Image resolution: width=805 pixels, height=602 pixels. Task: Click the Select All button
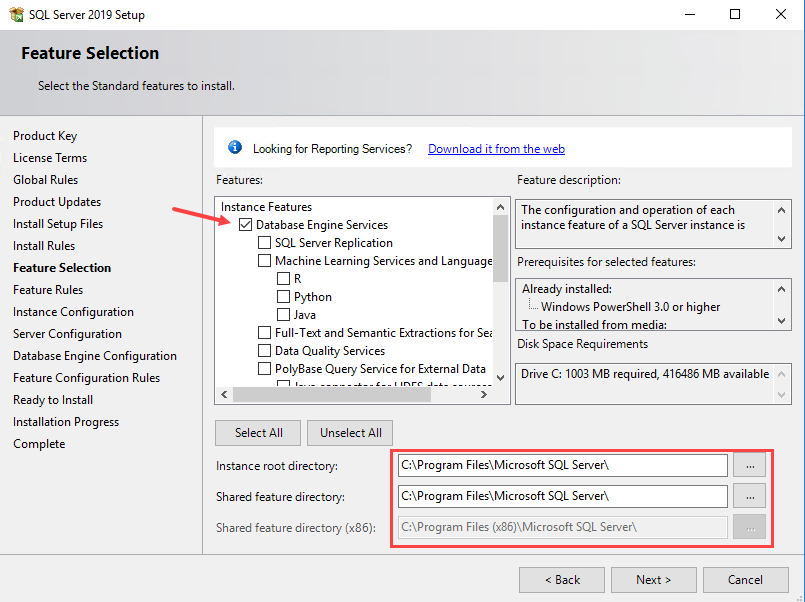click(258, 433)
